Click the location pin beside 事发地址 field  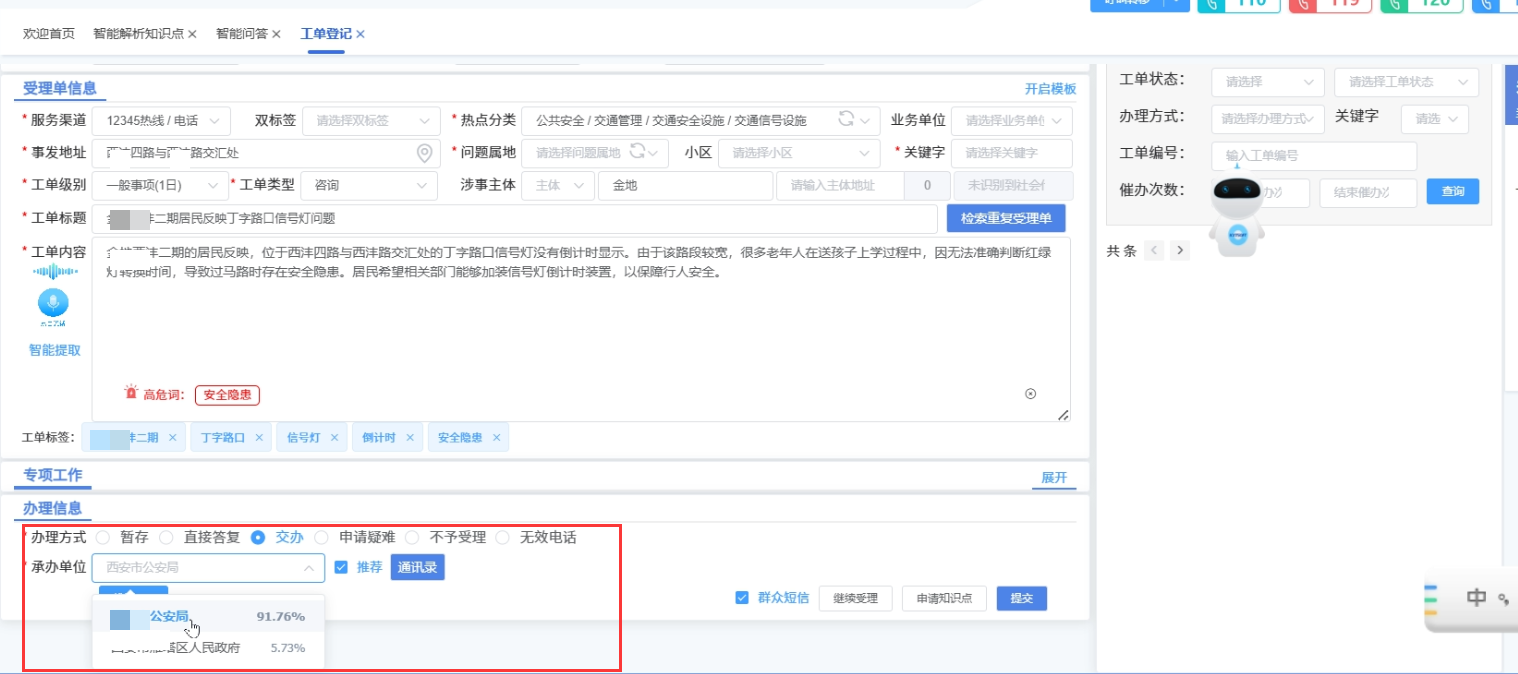pos(423,153)
